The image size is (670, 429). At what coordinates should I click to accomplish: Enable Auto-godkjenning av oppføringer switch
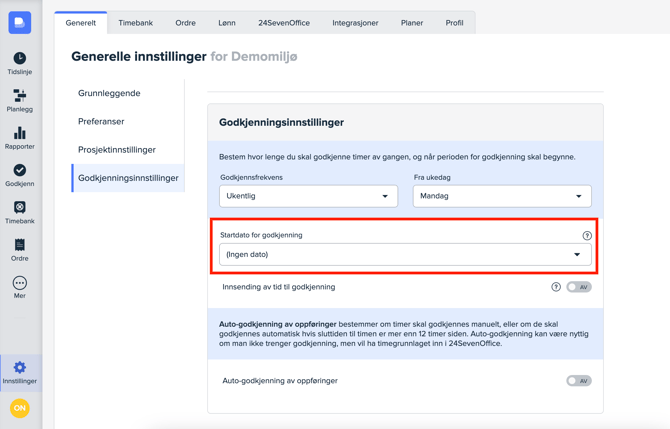coord(578,381)
